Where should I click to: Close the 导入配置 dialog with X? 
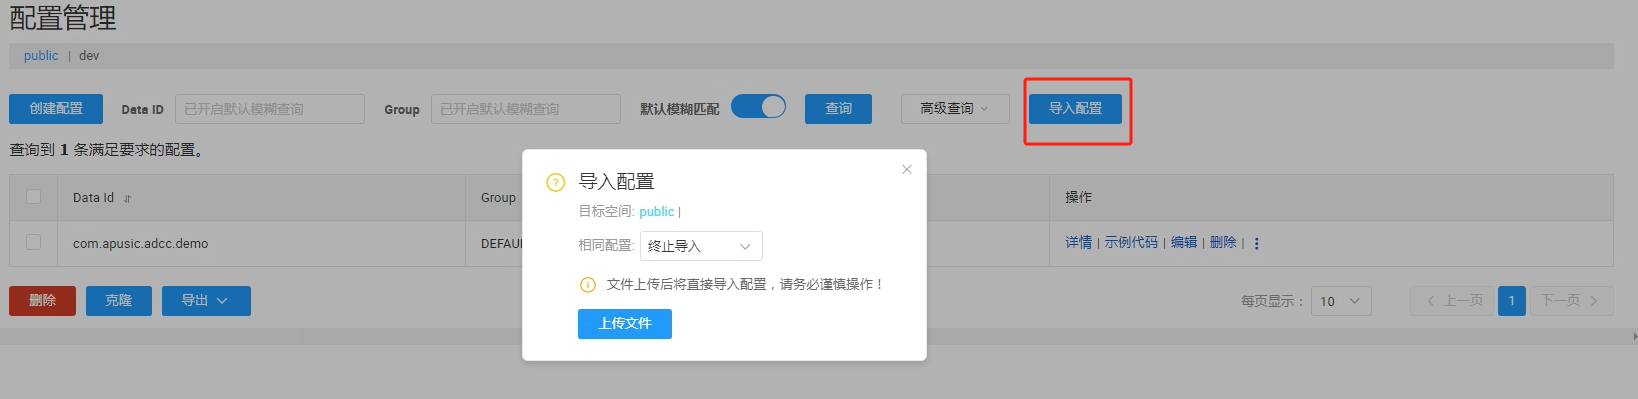point(907,169)
